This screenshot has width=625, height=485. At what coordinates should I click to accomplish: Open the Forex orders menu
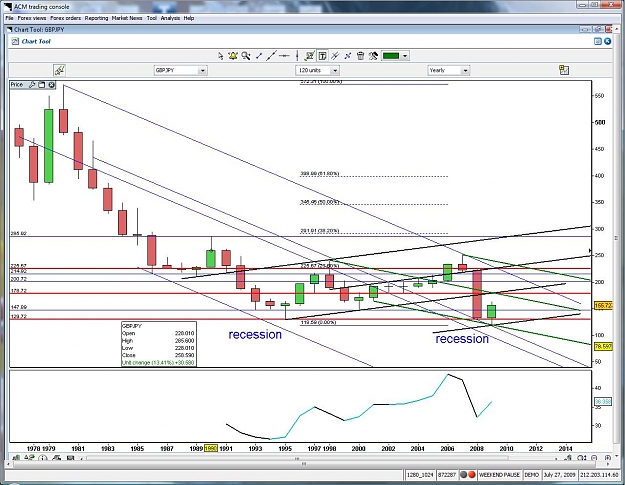click(x=66, y=18)
